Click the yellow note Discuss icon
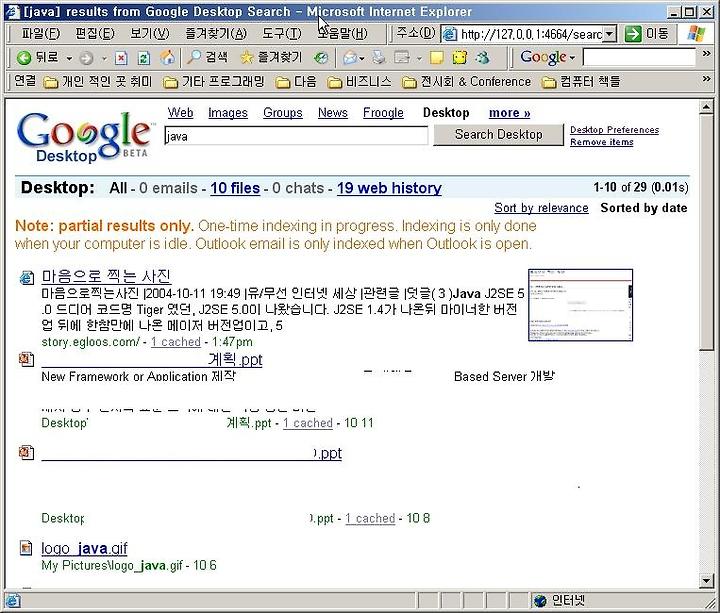This screenshot has height=613, width=720. click(436, 58)
